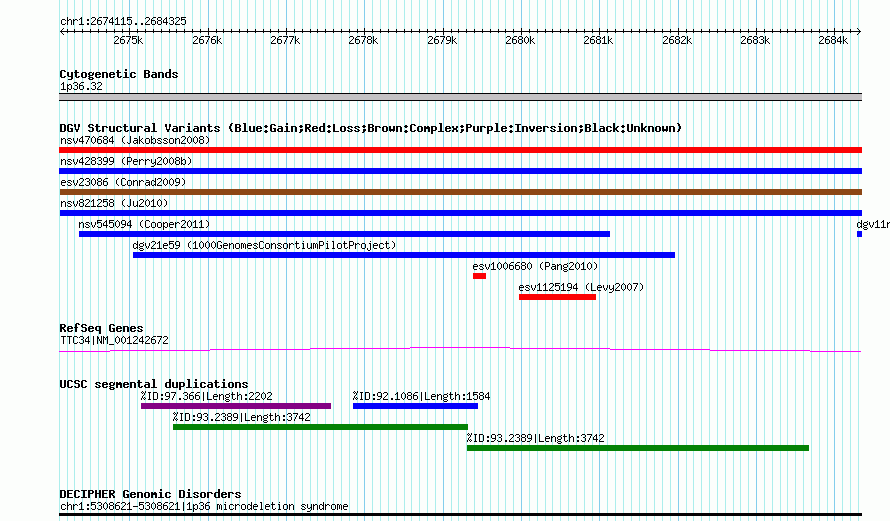Screen dimensions: 890x521
Task: Click the 2684k ruler tick label
Action: (833, 40)
